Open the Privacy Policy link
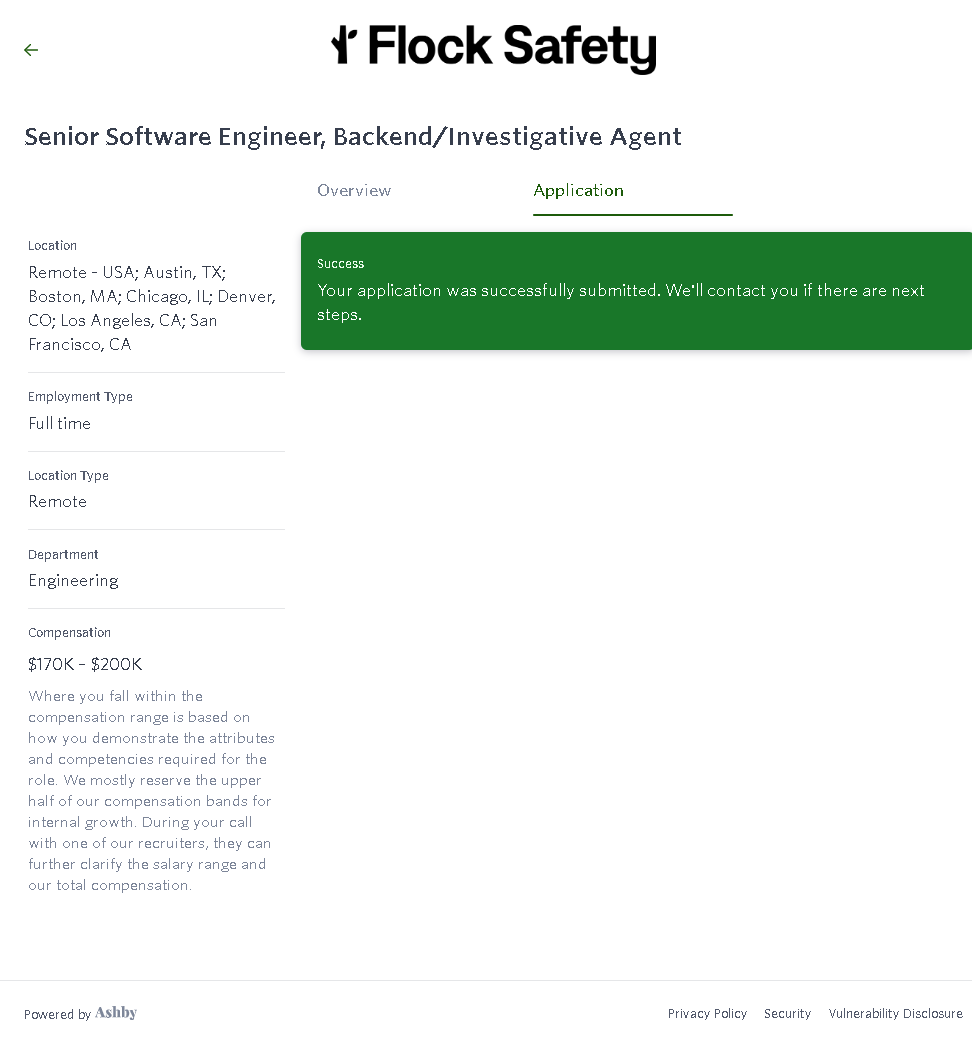 tap(707, 1013)
